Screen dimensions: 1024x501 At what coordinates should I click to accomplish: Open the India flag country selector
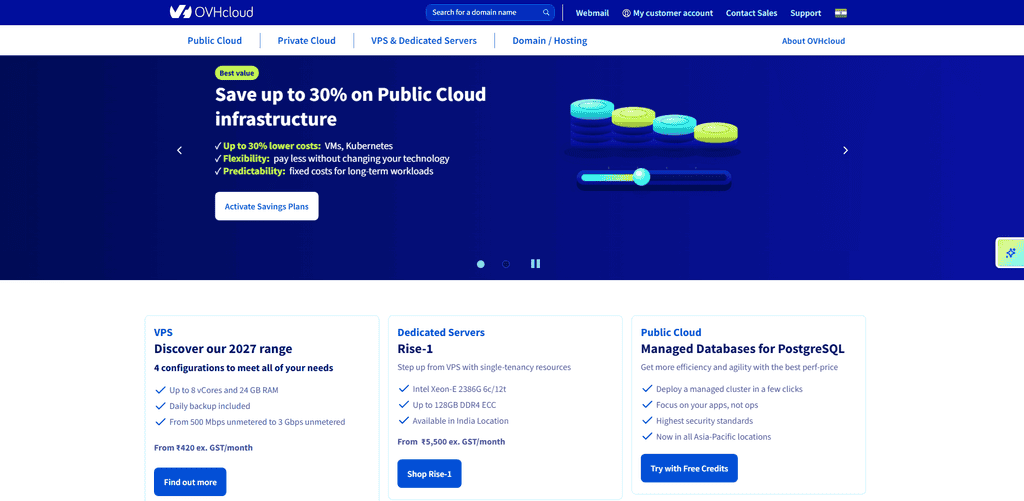[x=840, y=12]
